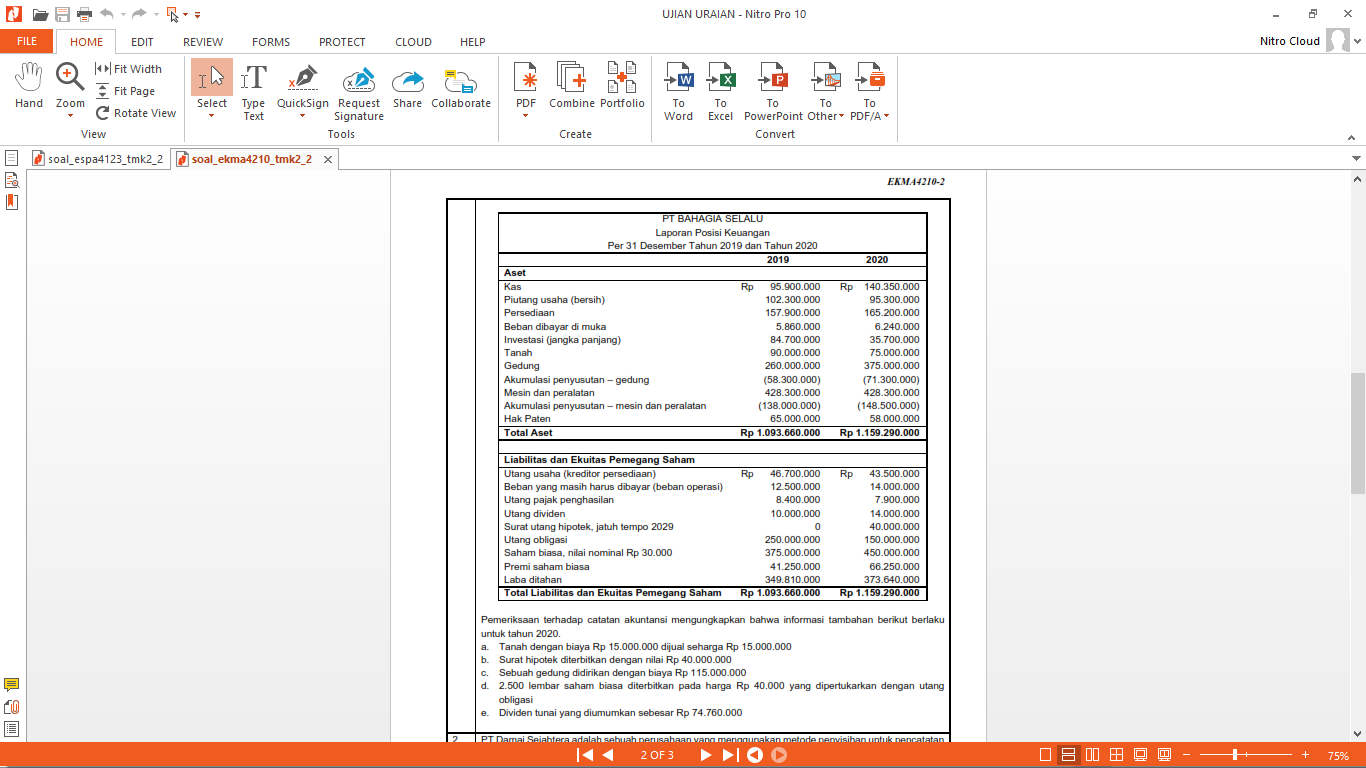The height and width of the screenshot is (768, 1366).
Task: Switch to the EDIT ribbon tab
Action: tap(142, 42)
